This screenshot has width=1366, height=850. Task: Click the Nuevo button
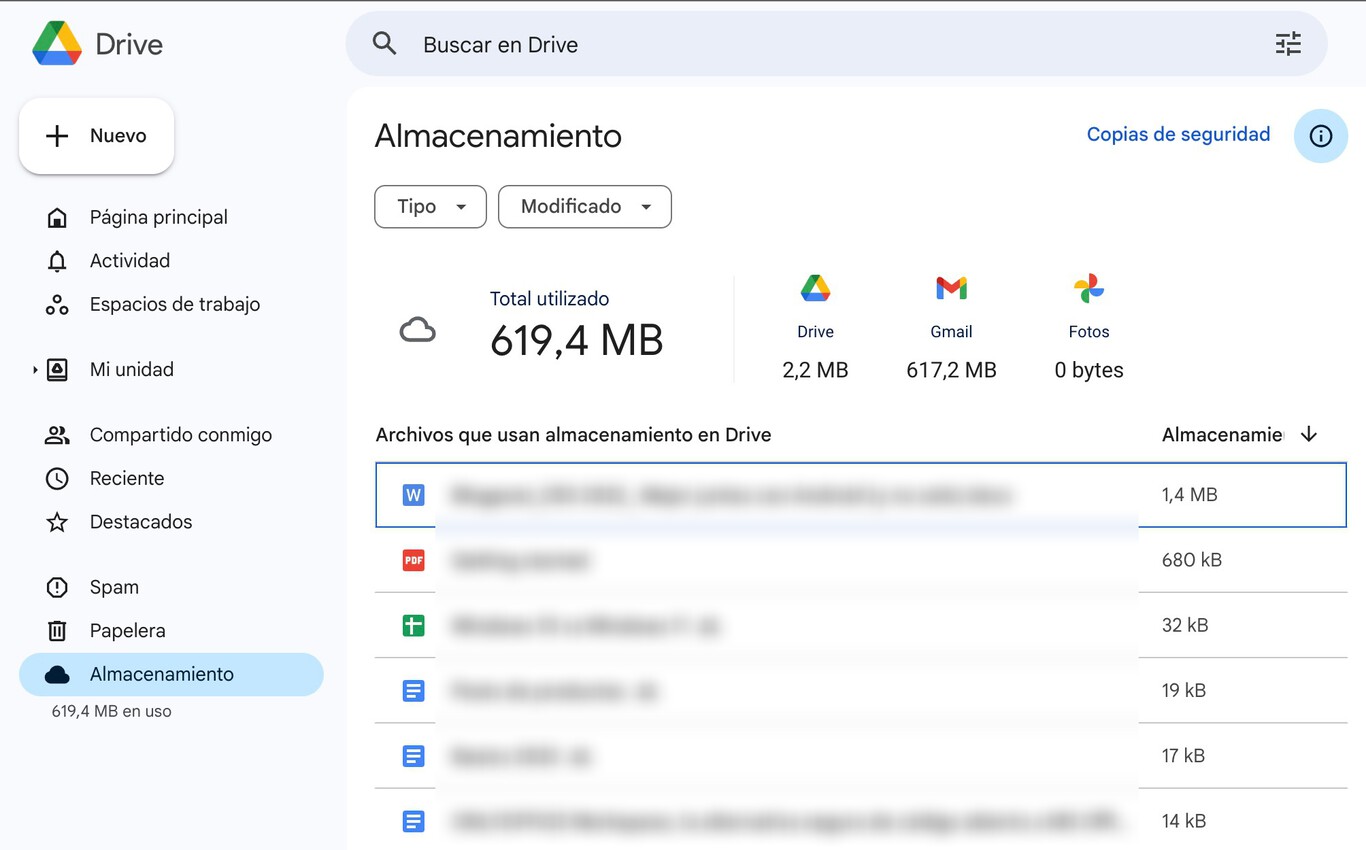[96, 136]
